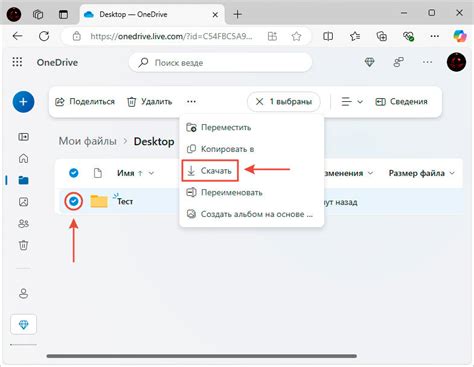The height and width of the screenshot is (367, 474).
Task: Click the Тест folder thumbnail icon
Action: (99, 201)
